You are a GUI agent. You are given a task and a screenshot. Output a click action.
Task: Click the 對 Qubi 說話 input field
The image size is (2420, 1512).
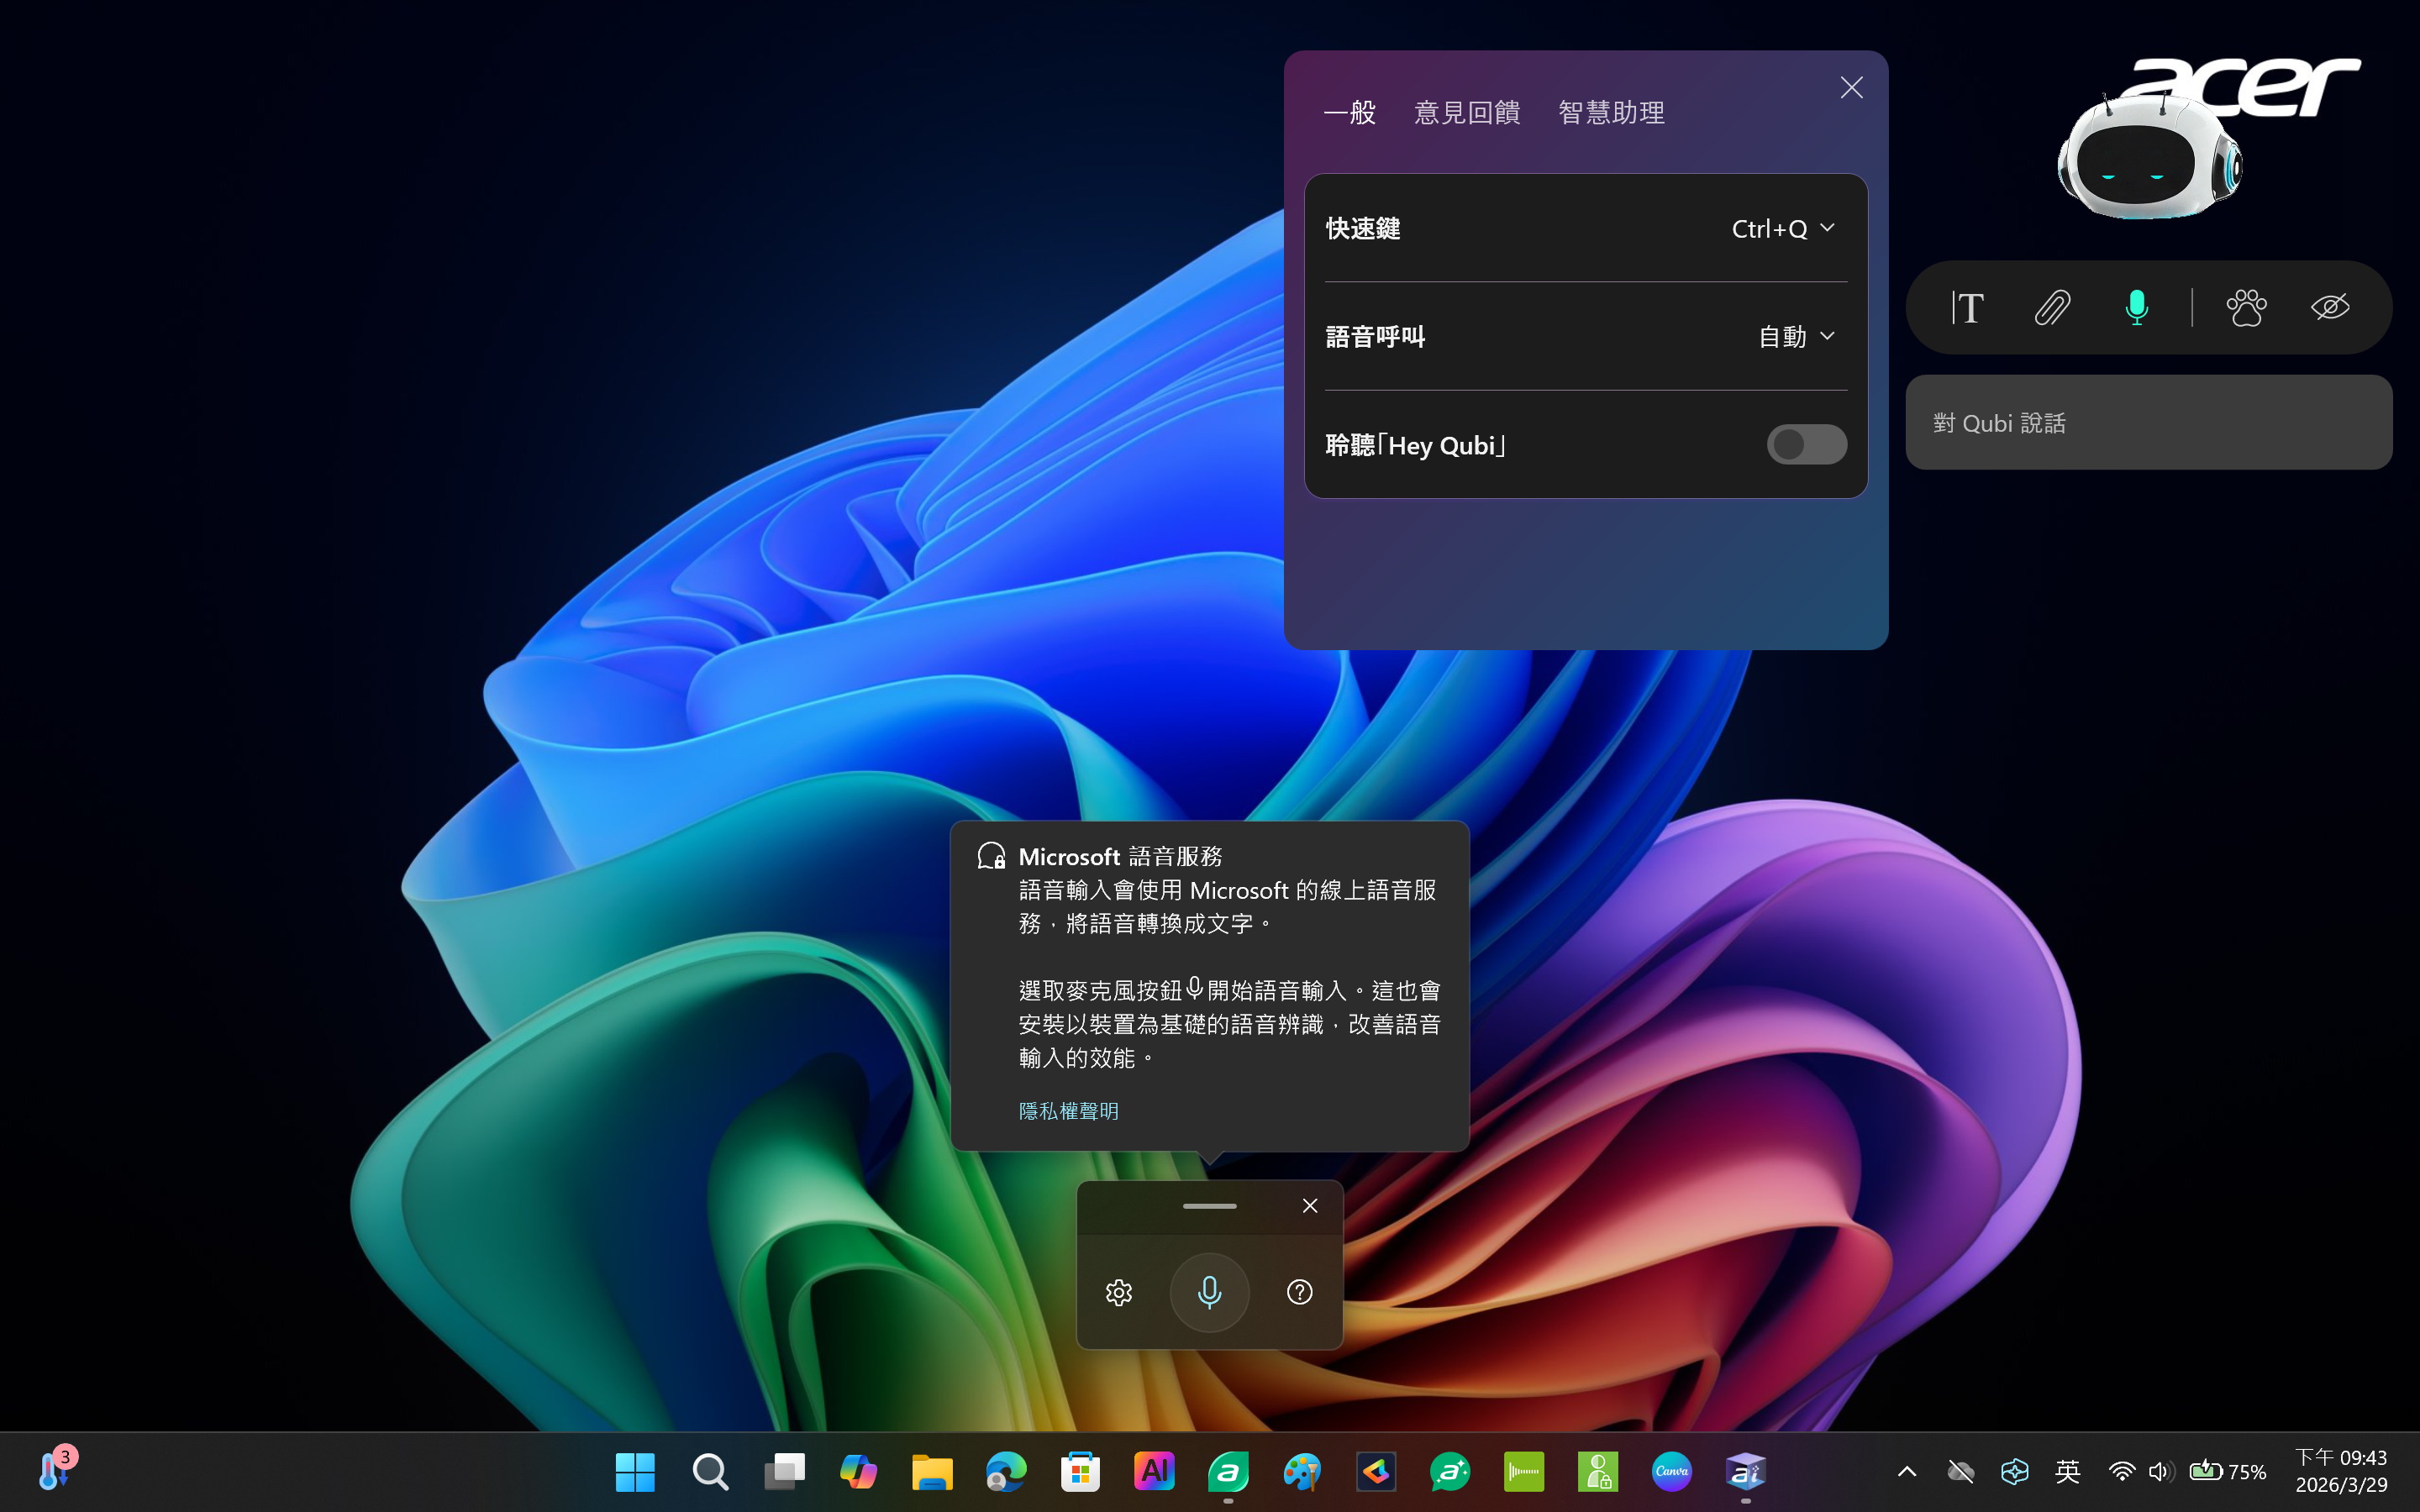coord(2148,423)
